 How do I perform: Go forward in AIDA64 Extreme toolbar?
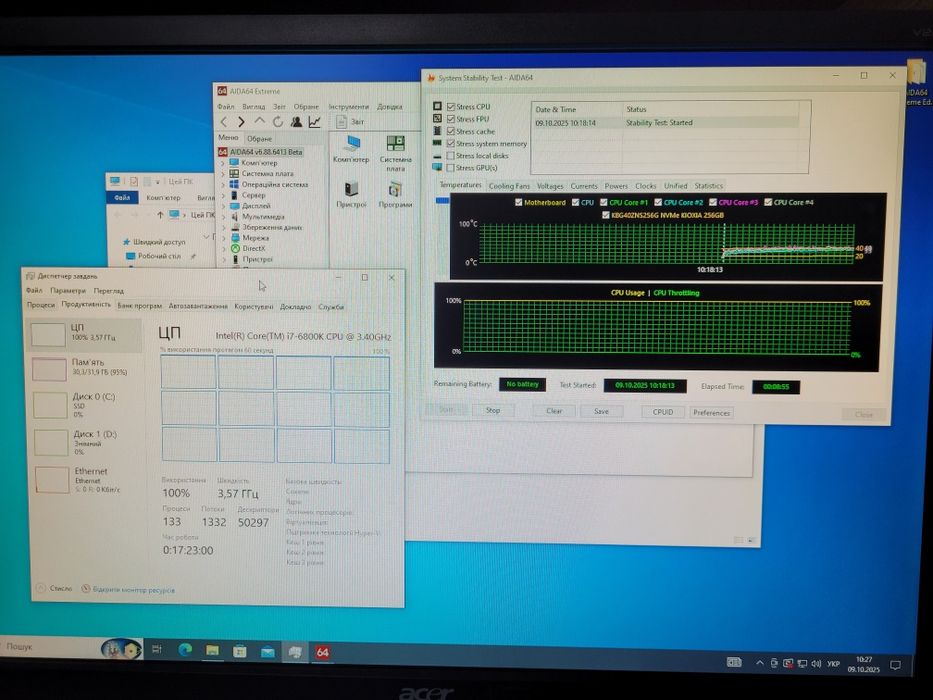pos(241,122)
